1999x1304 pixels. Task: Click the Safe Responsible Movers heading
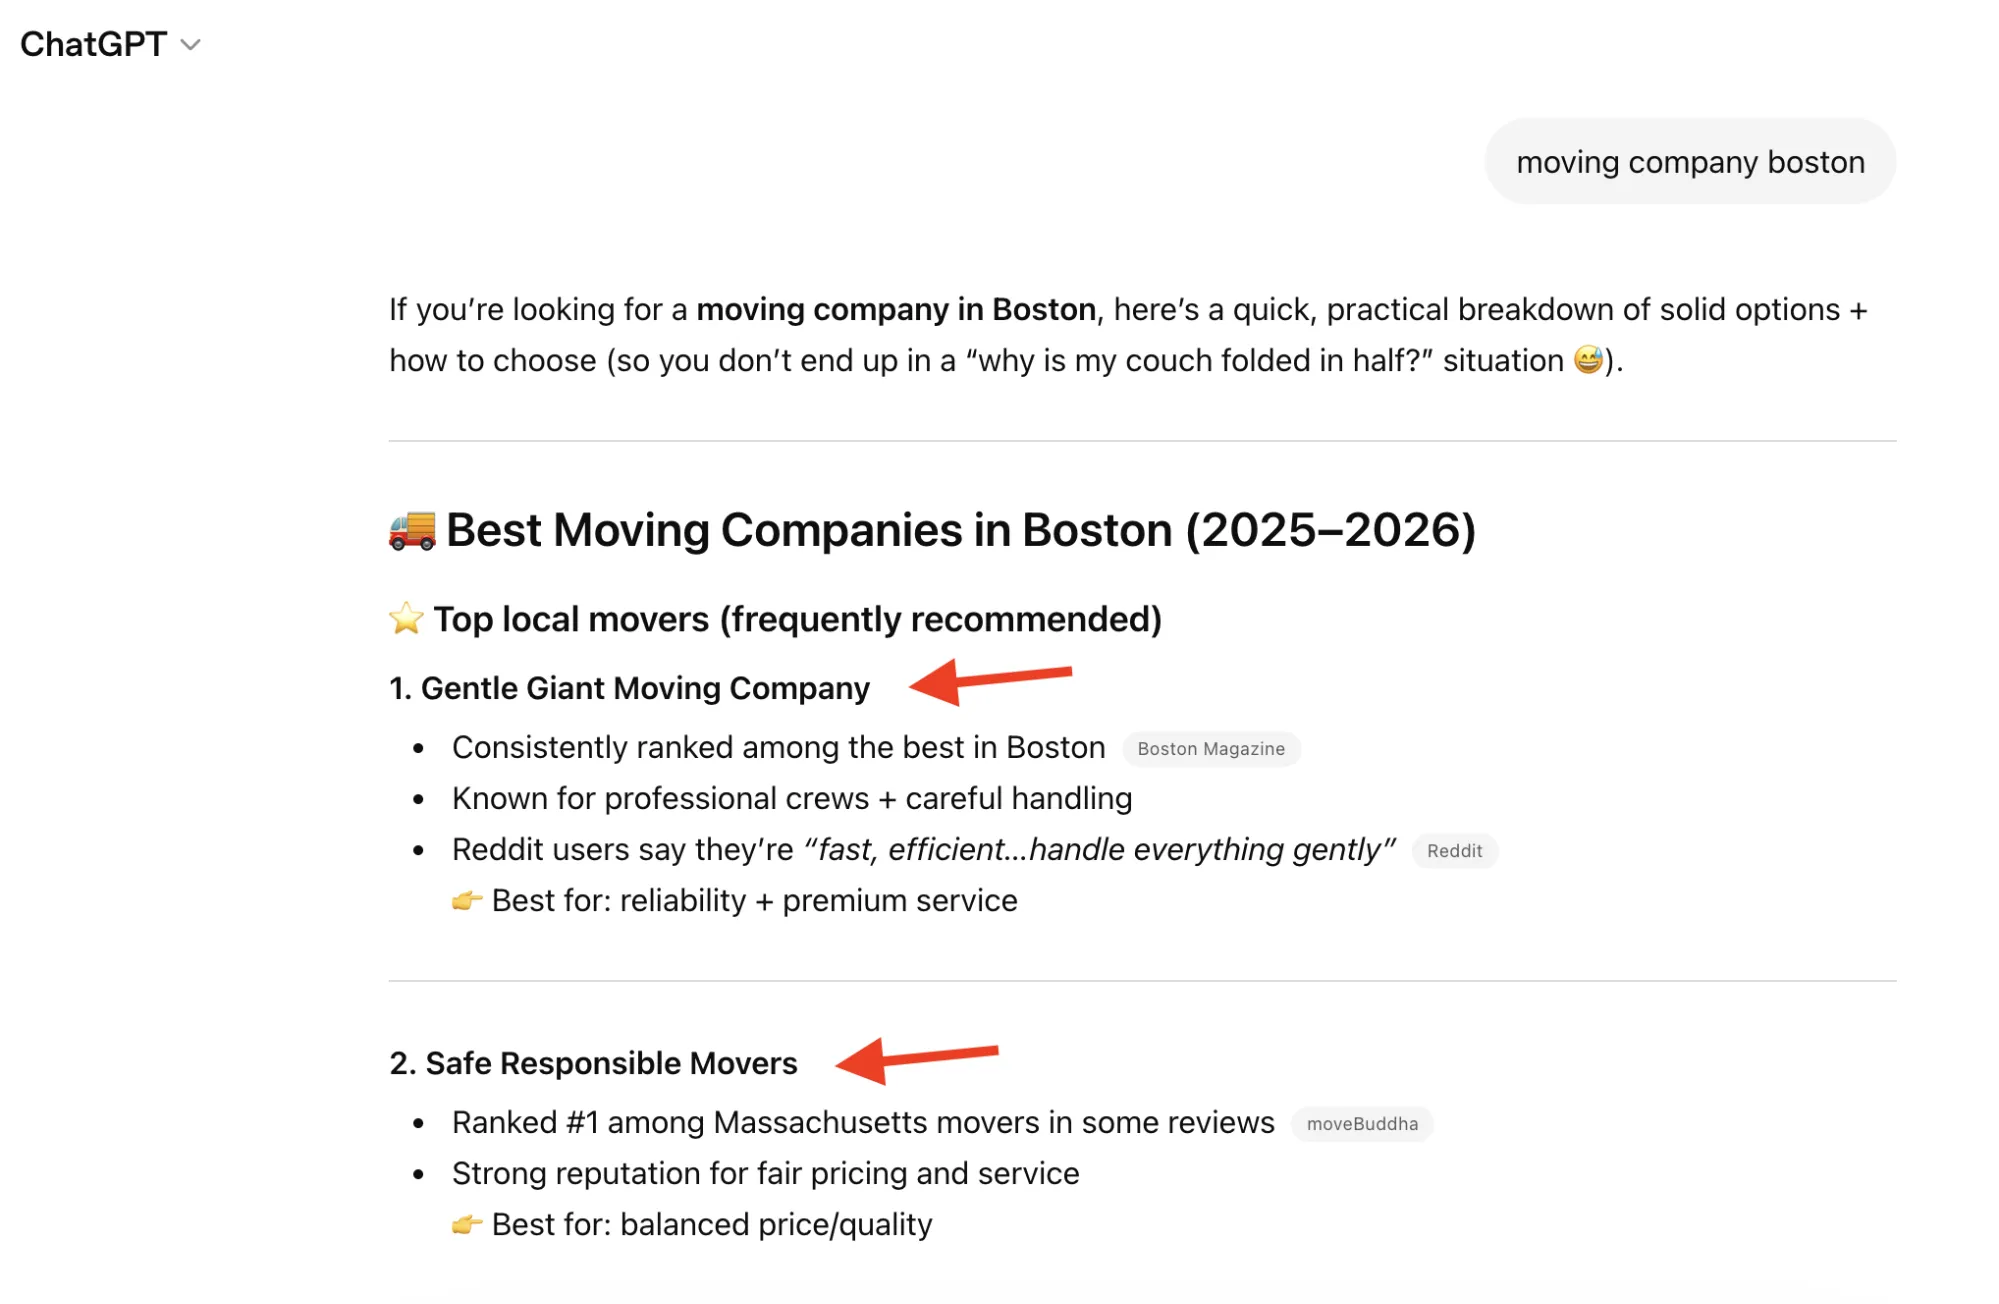click(x=610, y=1063)
